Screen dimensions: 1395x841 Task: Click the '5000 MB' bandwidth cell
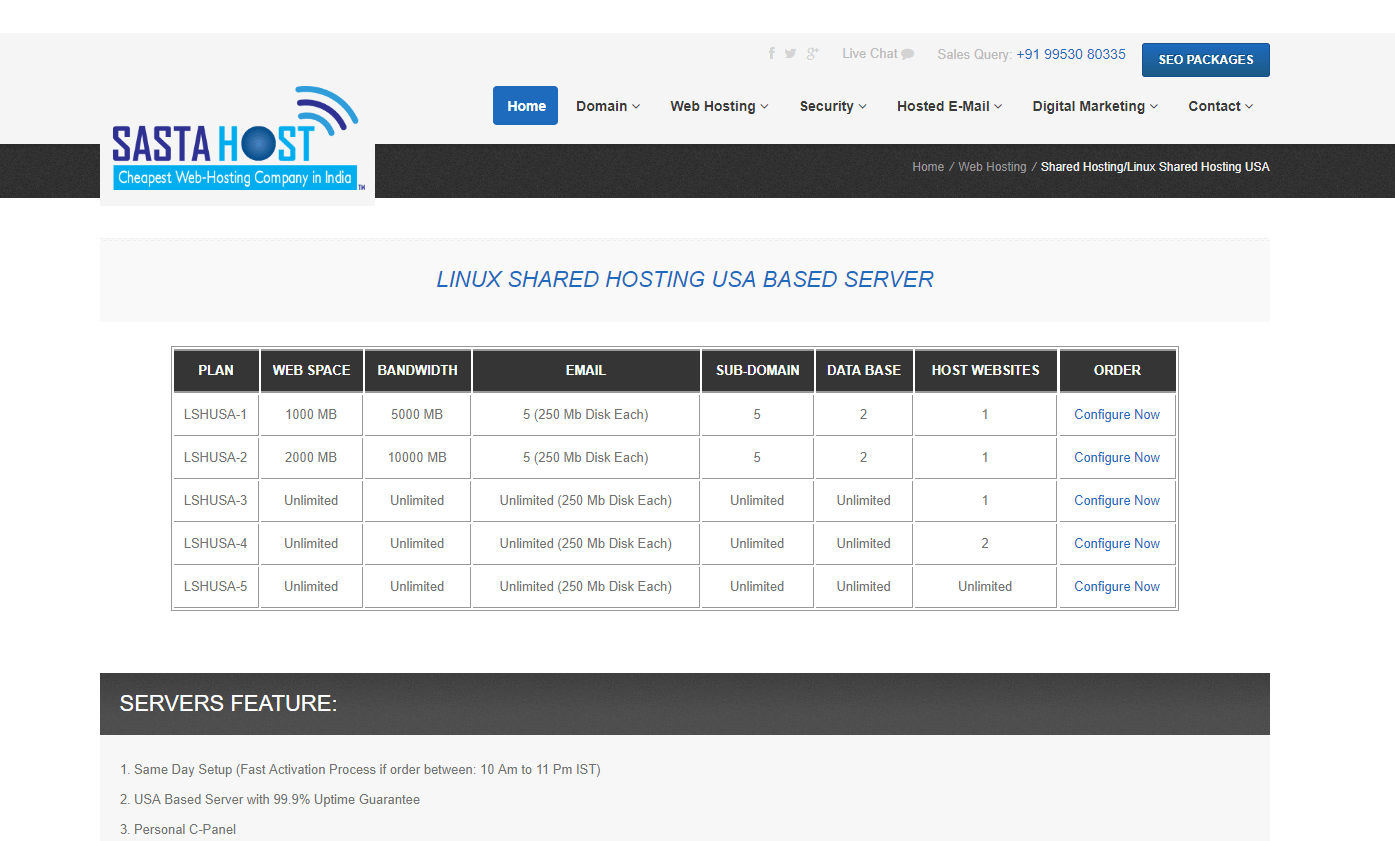[417, 414]
